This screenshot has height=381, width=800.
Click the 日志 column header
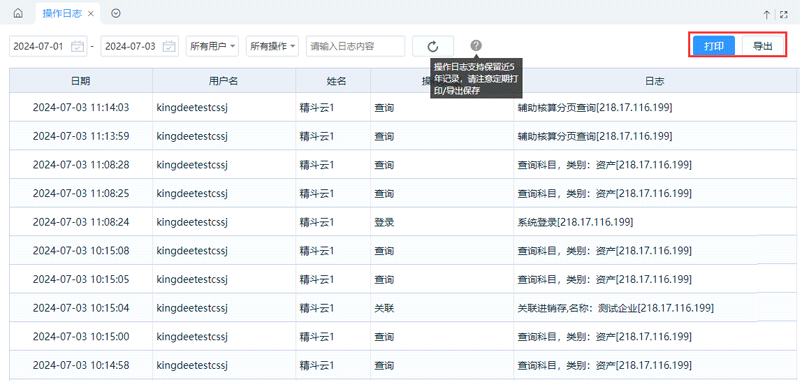(x=655, y=81)
